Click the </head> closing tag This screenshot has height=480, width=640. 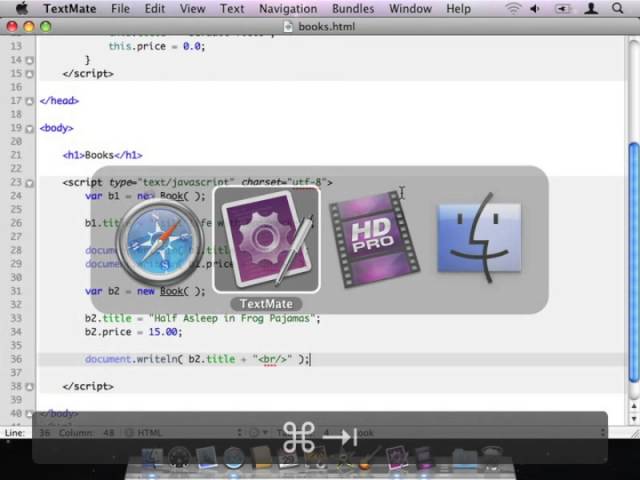[59, 100]
